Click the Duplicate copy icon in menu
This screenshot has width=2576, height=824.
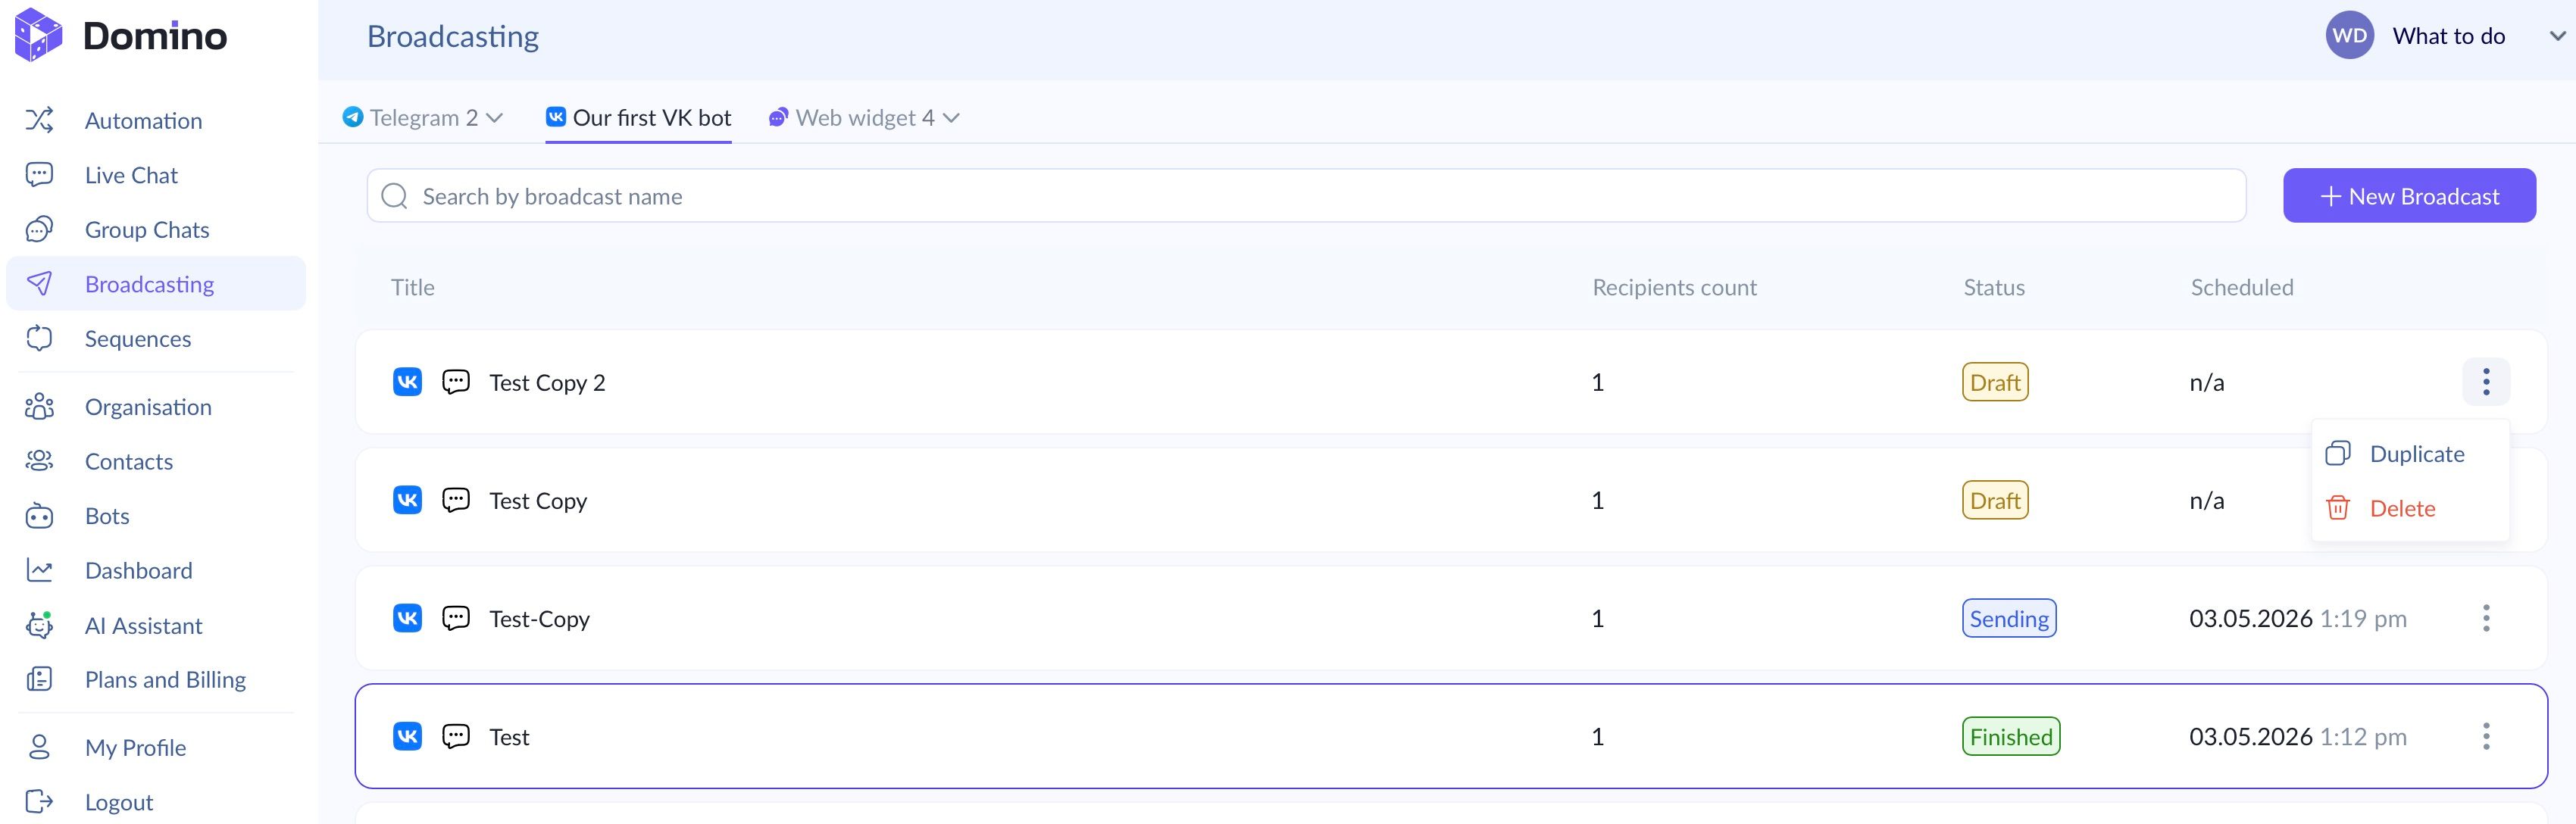(2338, 453)
